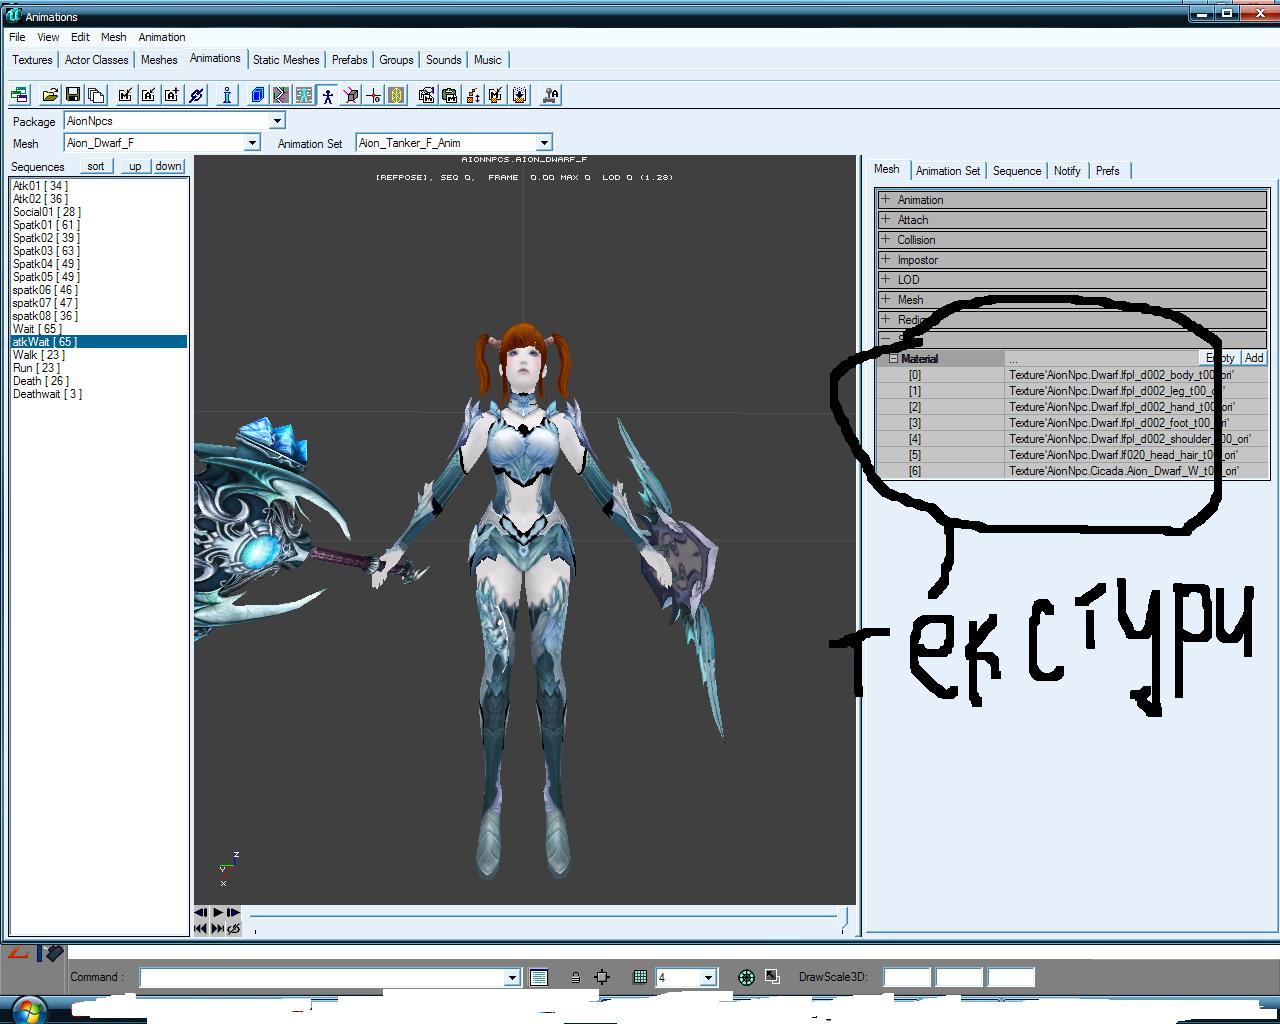Toggle the wireframe view toolbar icon

281,95
